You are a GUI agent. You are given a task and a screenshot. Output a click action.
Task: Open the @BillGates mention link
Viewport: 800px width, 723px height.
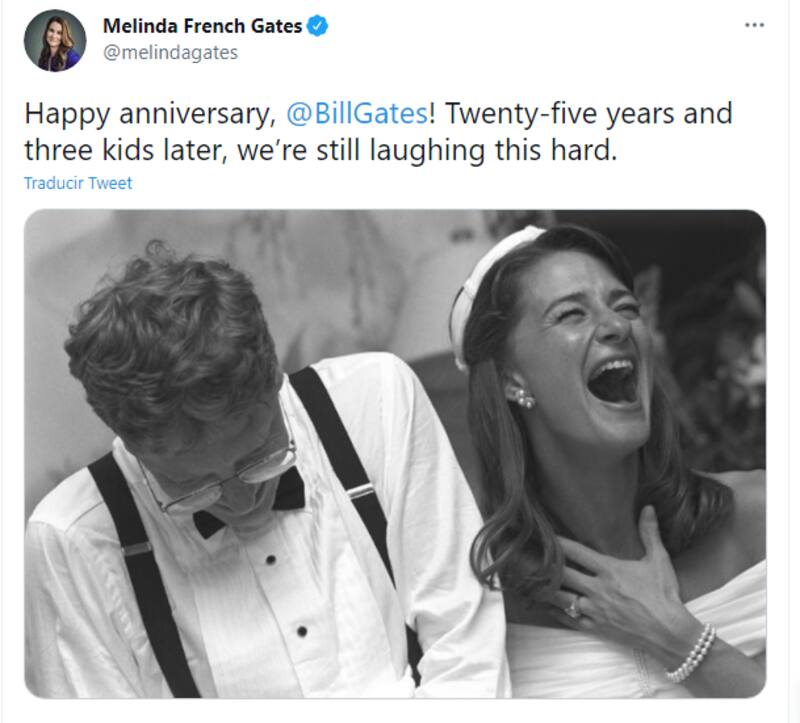[x=357, y=113]
